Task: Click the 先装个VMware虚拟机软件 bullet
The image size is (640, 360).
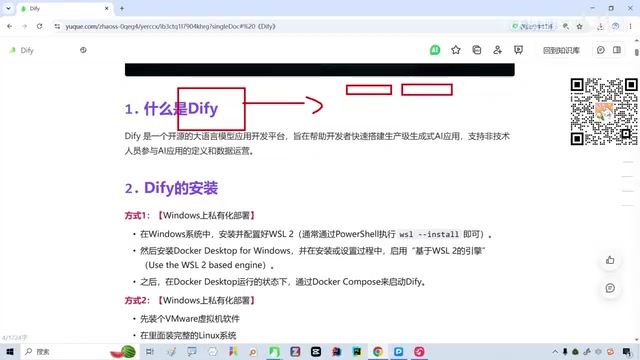Action: pyautogui.click(x=190, y=319)
